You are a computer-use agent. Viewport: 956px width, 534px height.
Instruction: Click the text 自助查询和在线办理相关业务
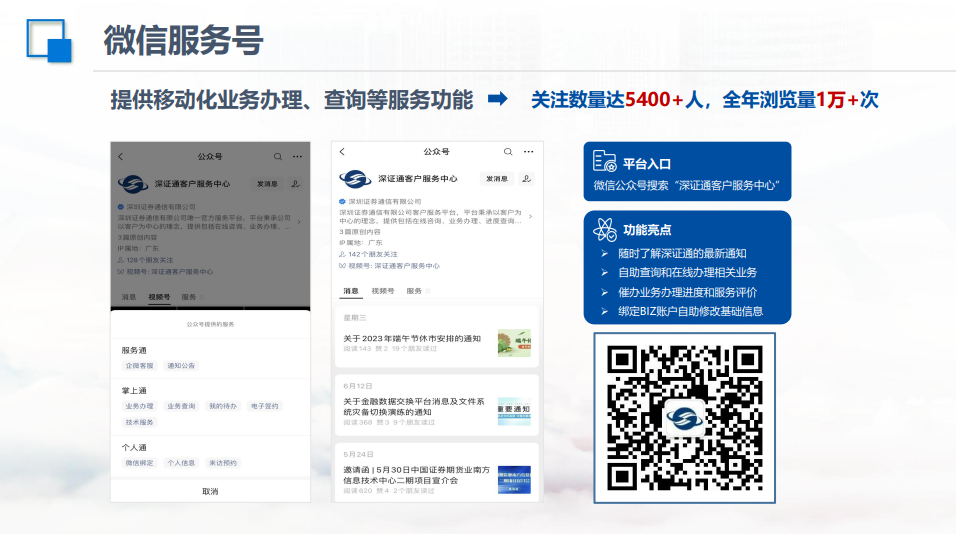coord(687,272)
